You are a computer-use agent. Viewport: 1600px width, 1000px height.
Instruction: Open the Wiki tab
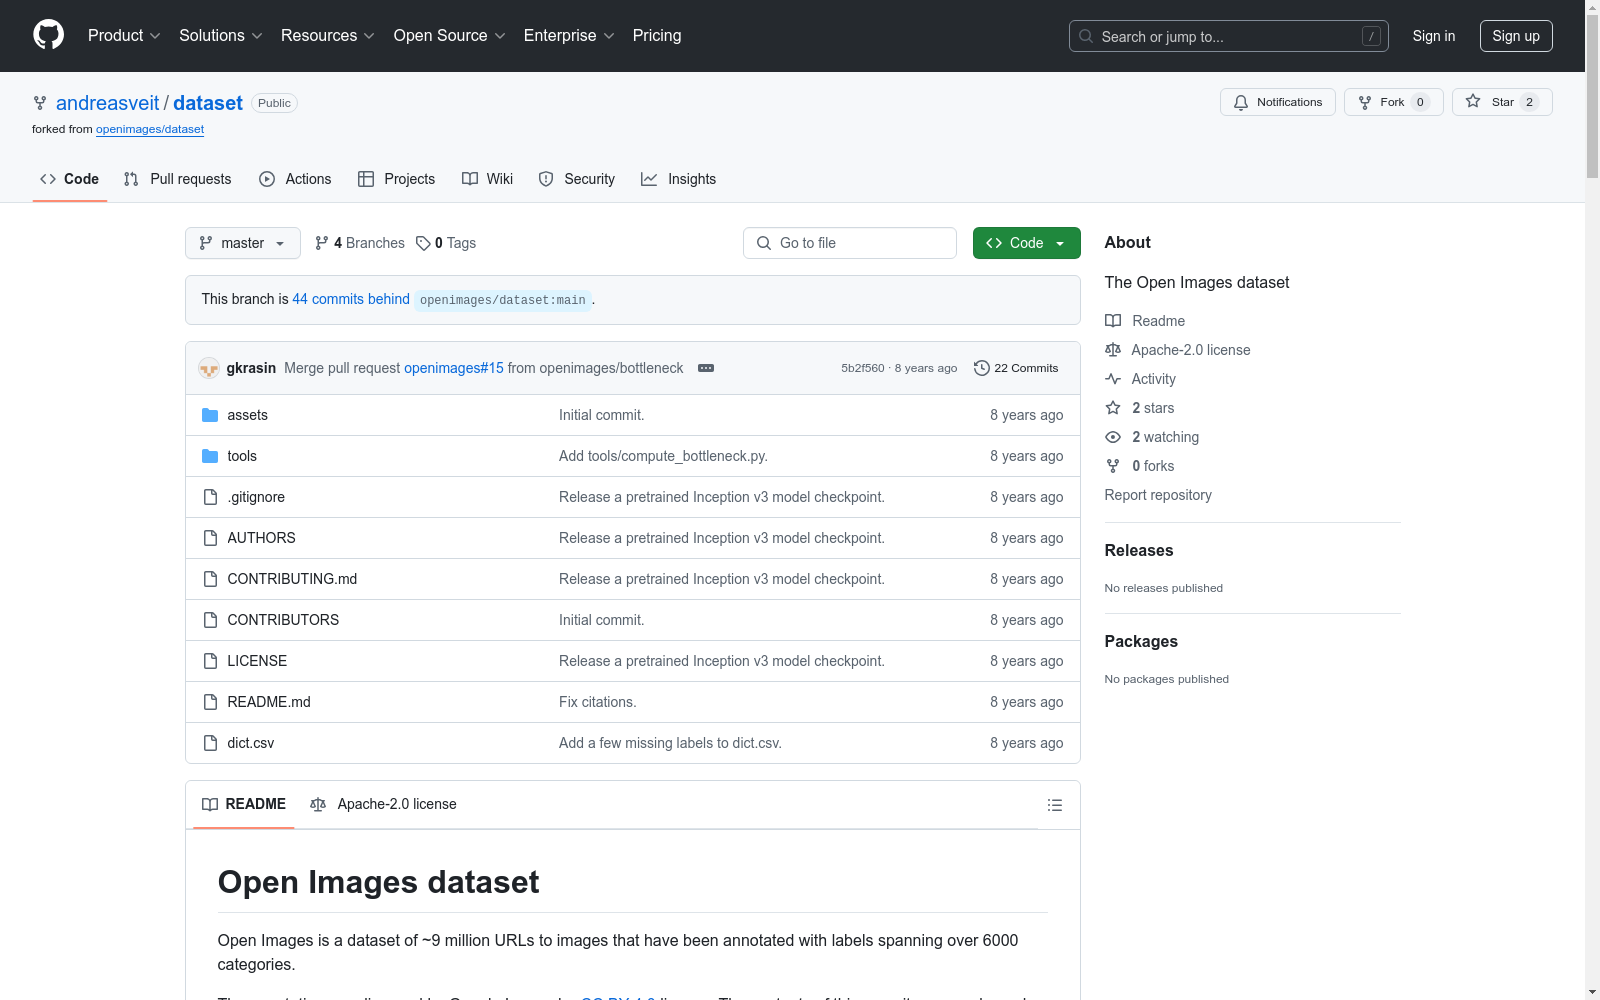tap(487, 179)
